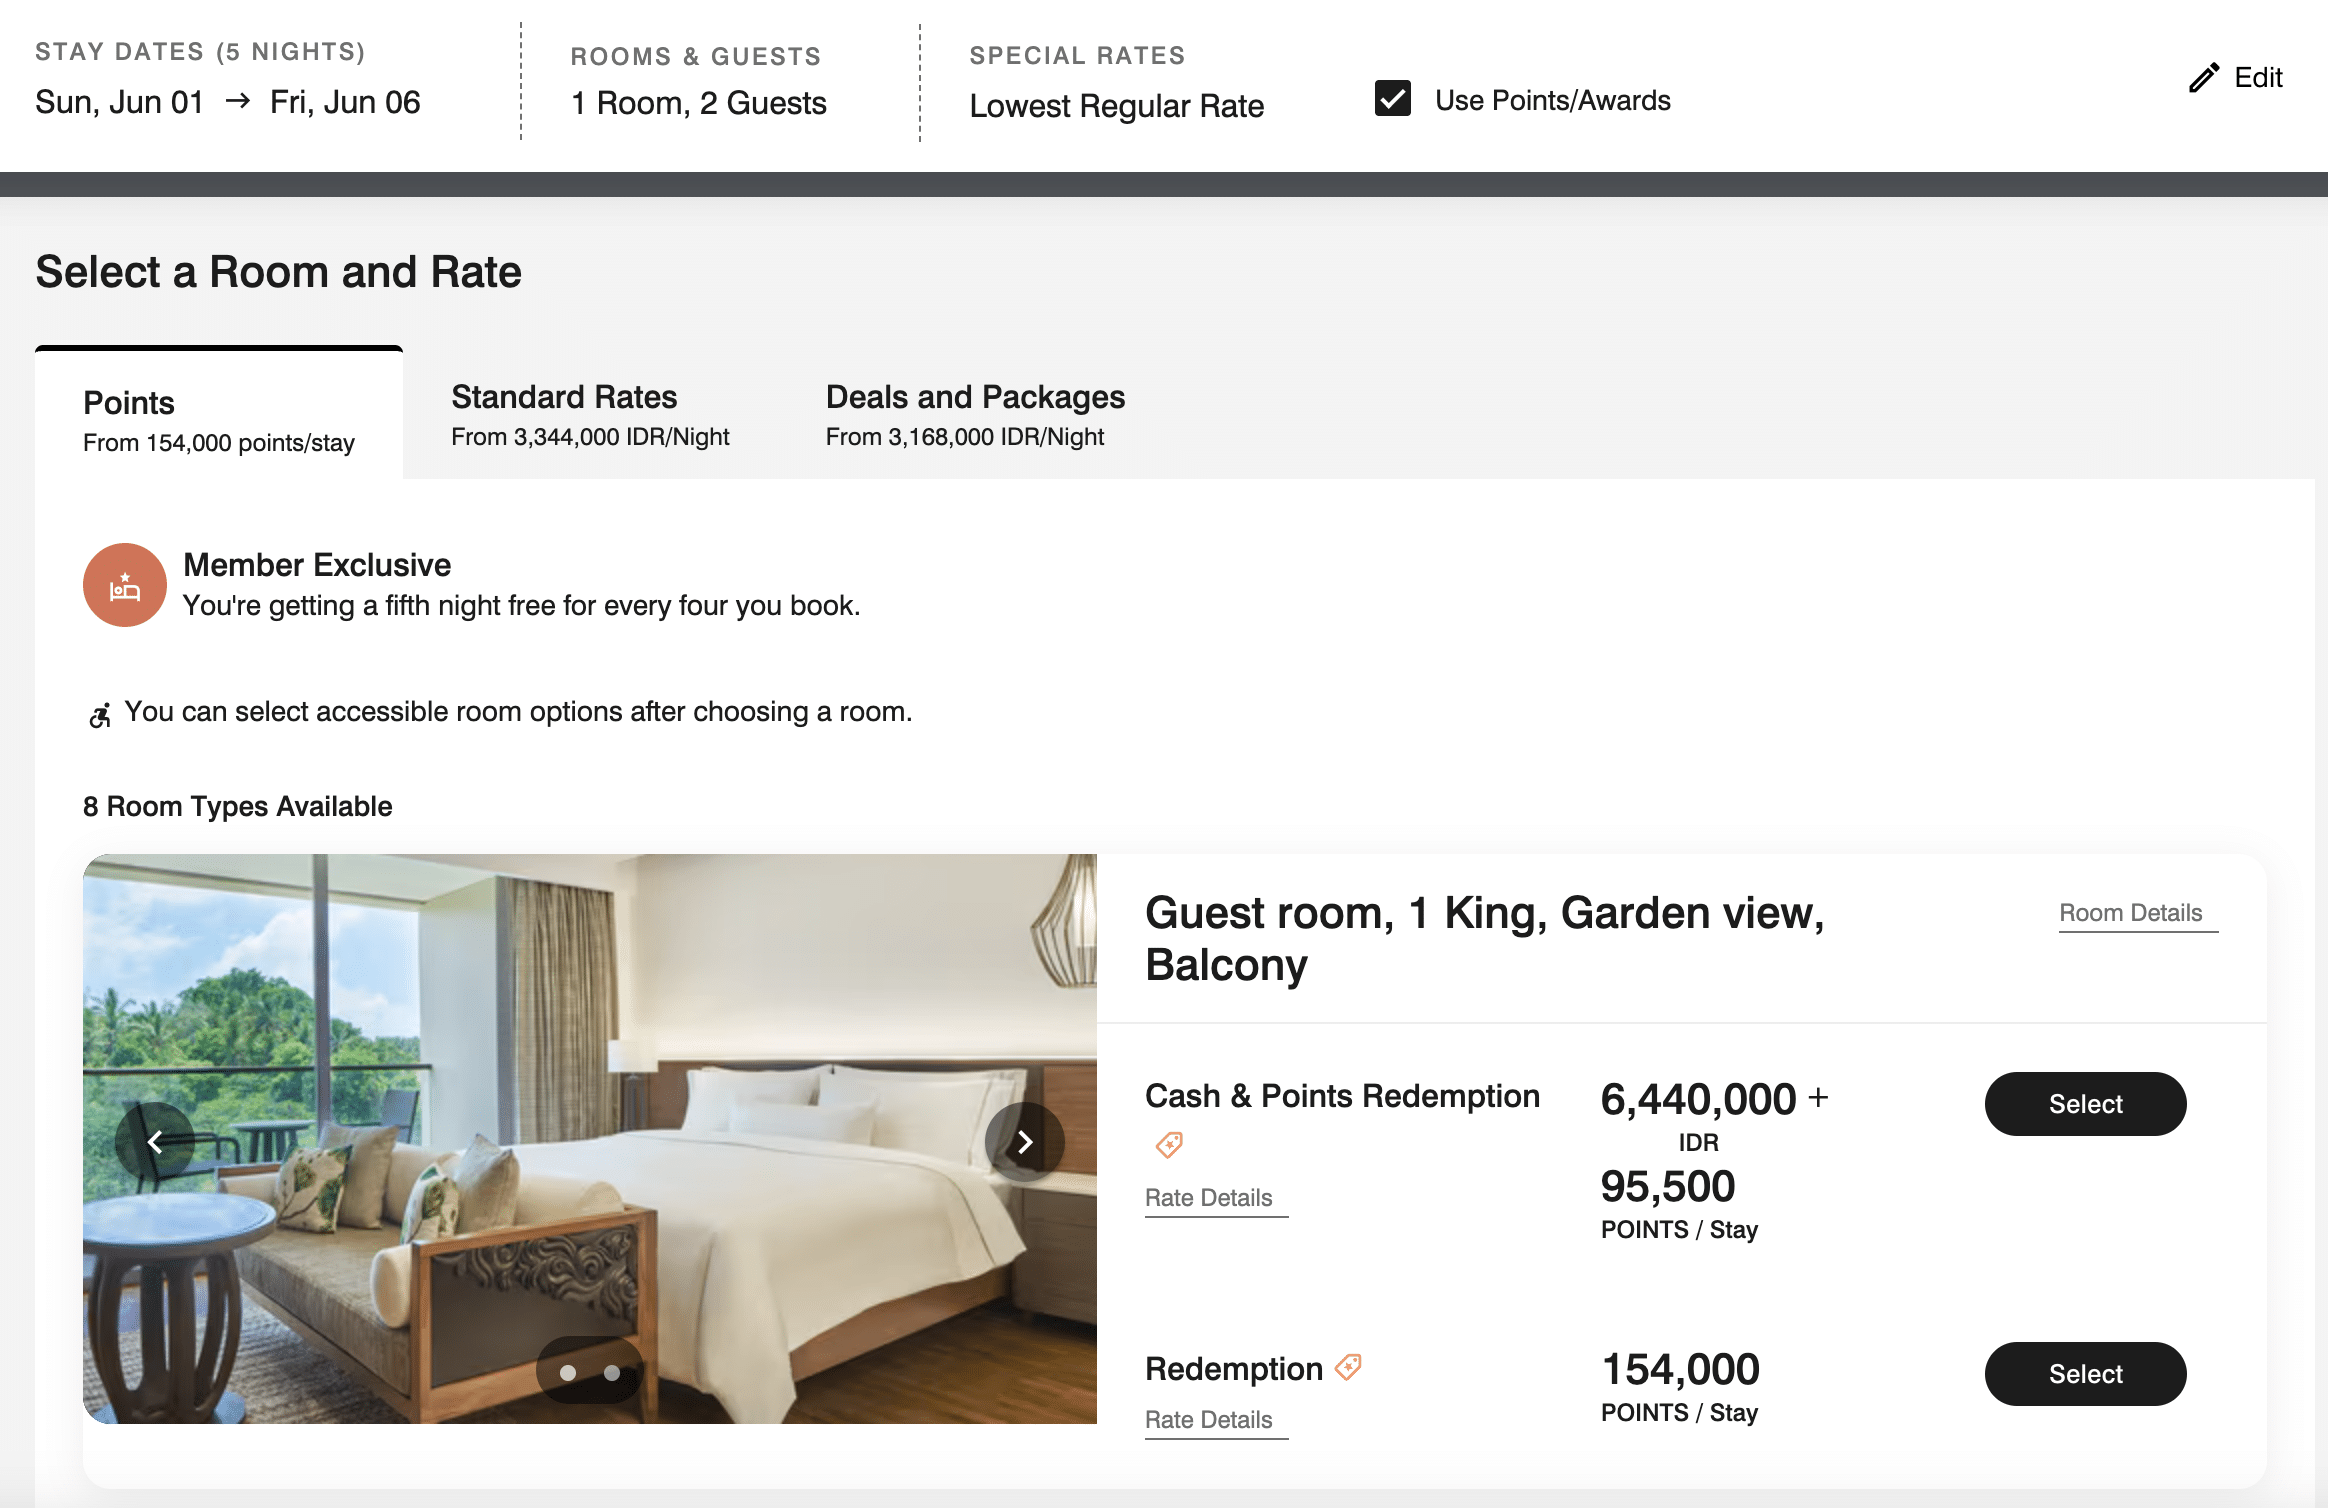Jump to first photo carousel dot
The width and height of the screenshot is (2328, 1508).
coord(568,1373)
